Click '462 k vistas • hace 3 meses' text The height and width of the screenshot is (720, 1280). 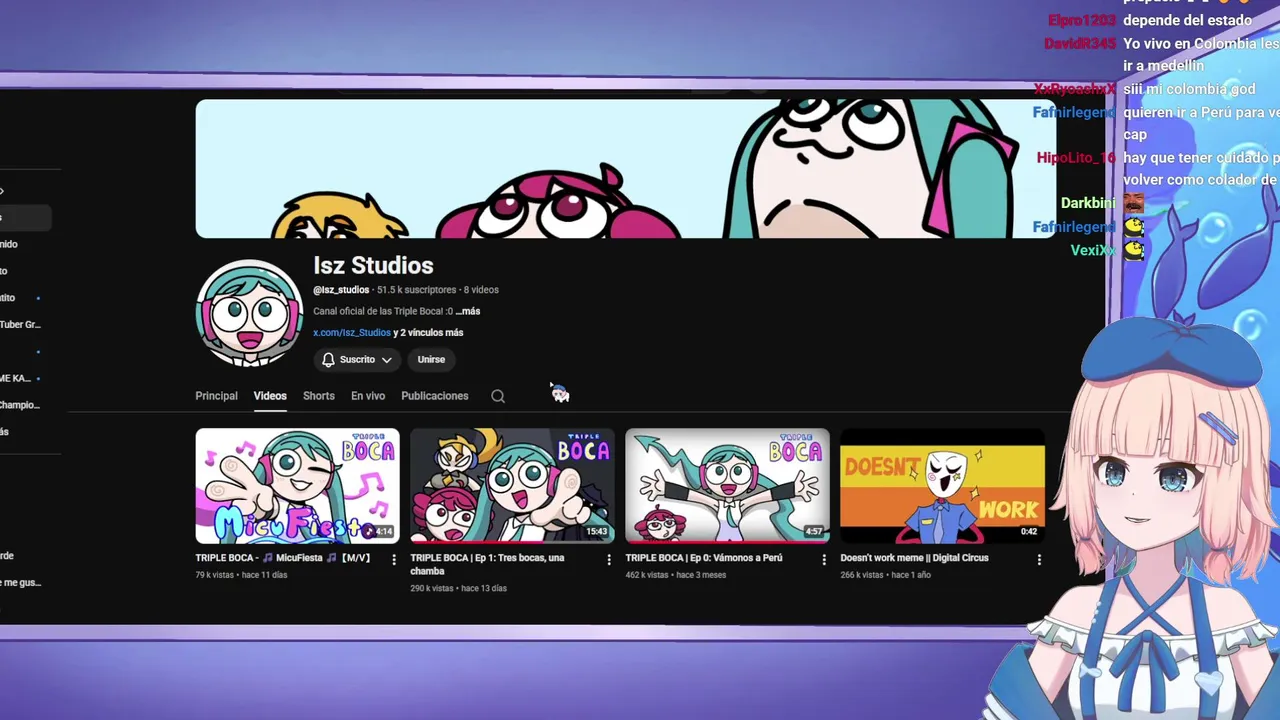pos(675,575)
